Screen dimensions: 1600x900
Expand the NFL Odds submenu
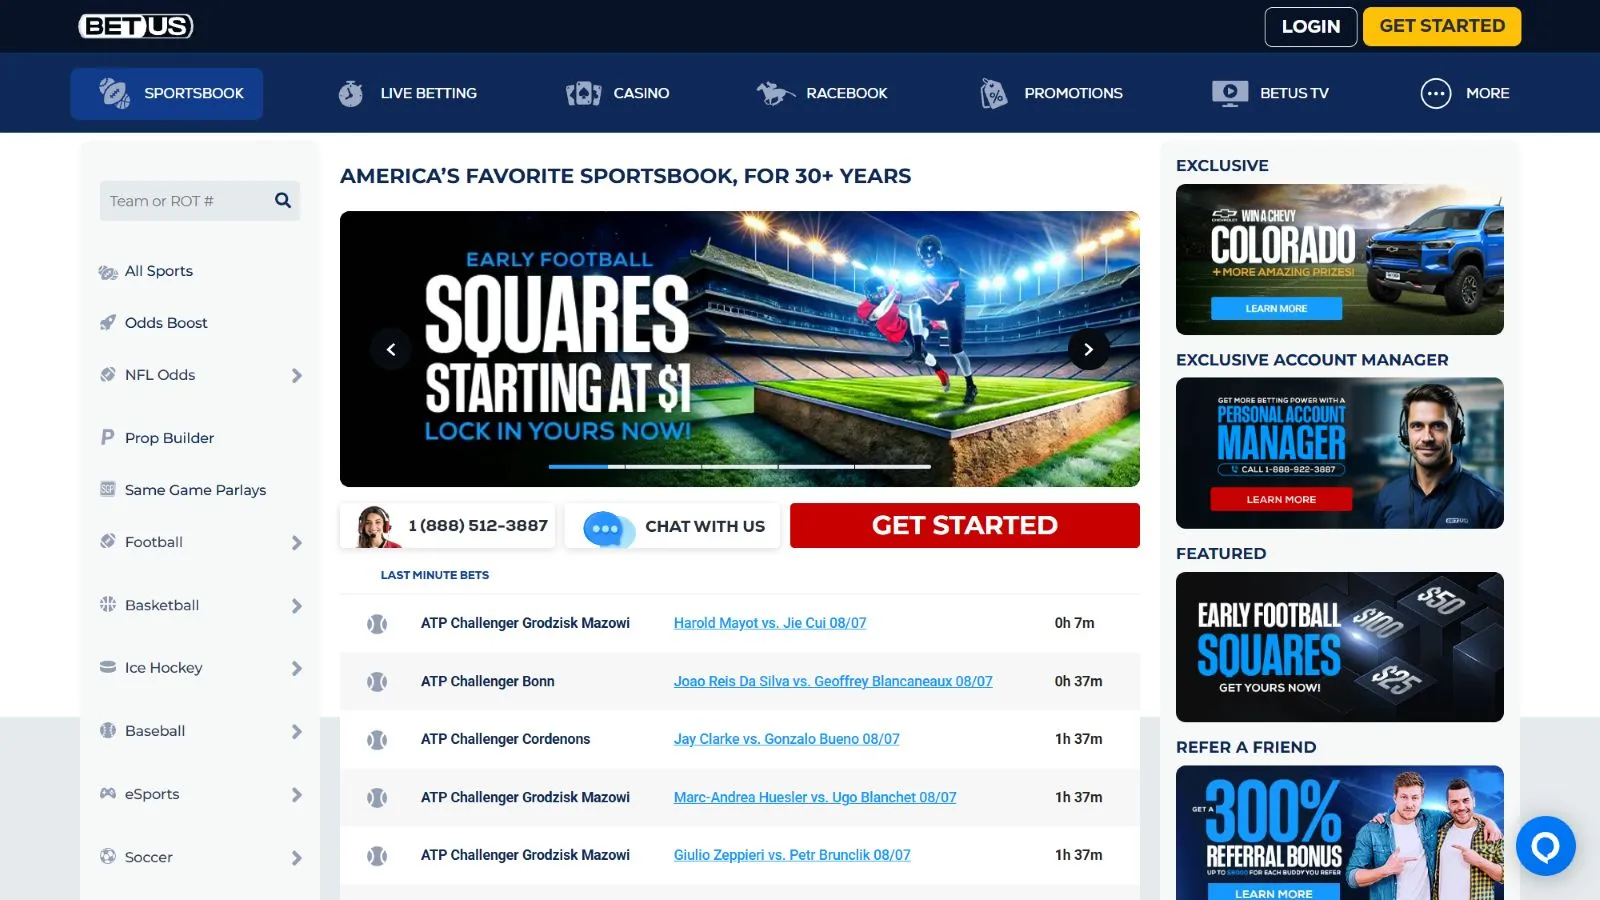296,376
